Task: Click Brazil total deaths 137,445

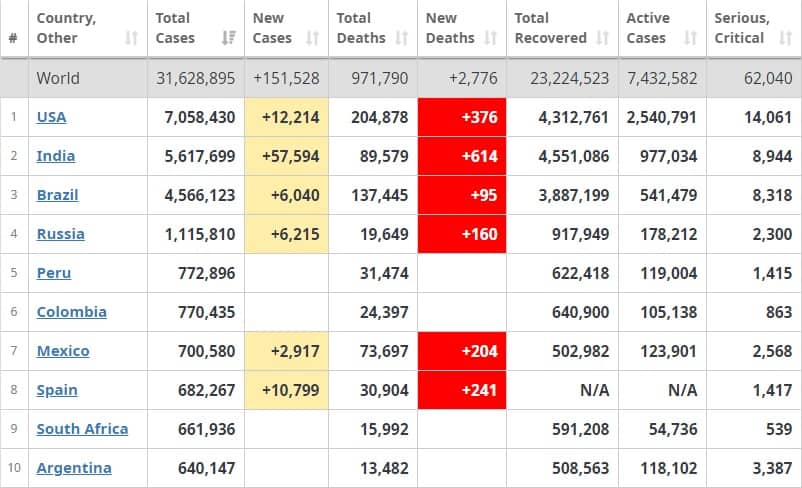Action: [380, 195]
